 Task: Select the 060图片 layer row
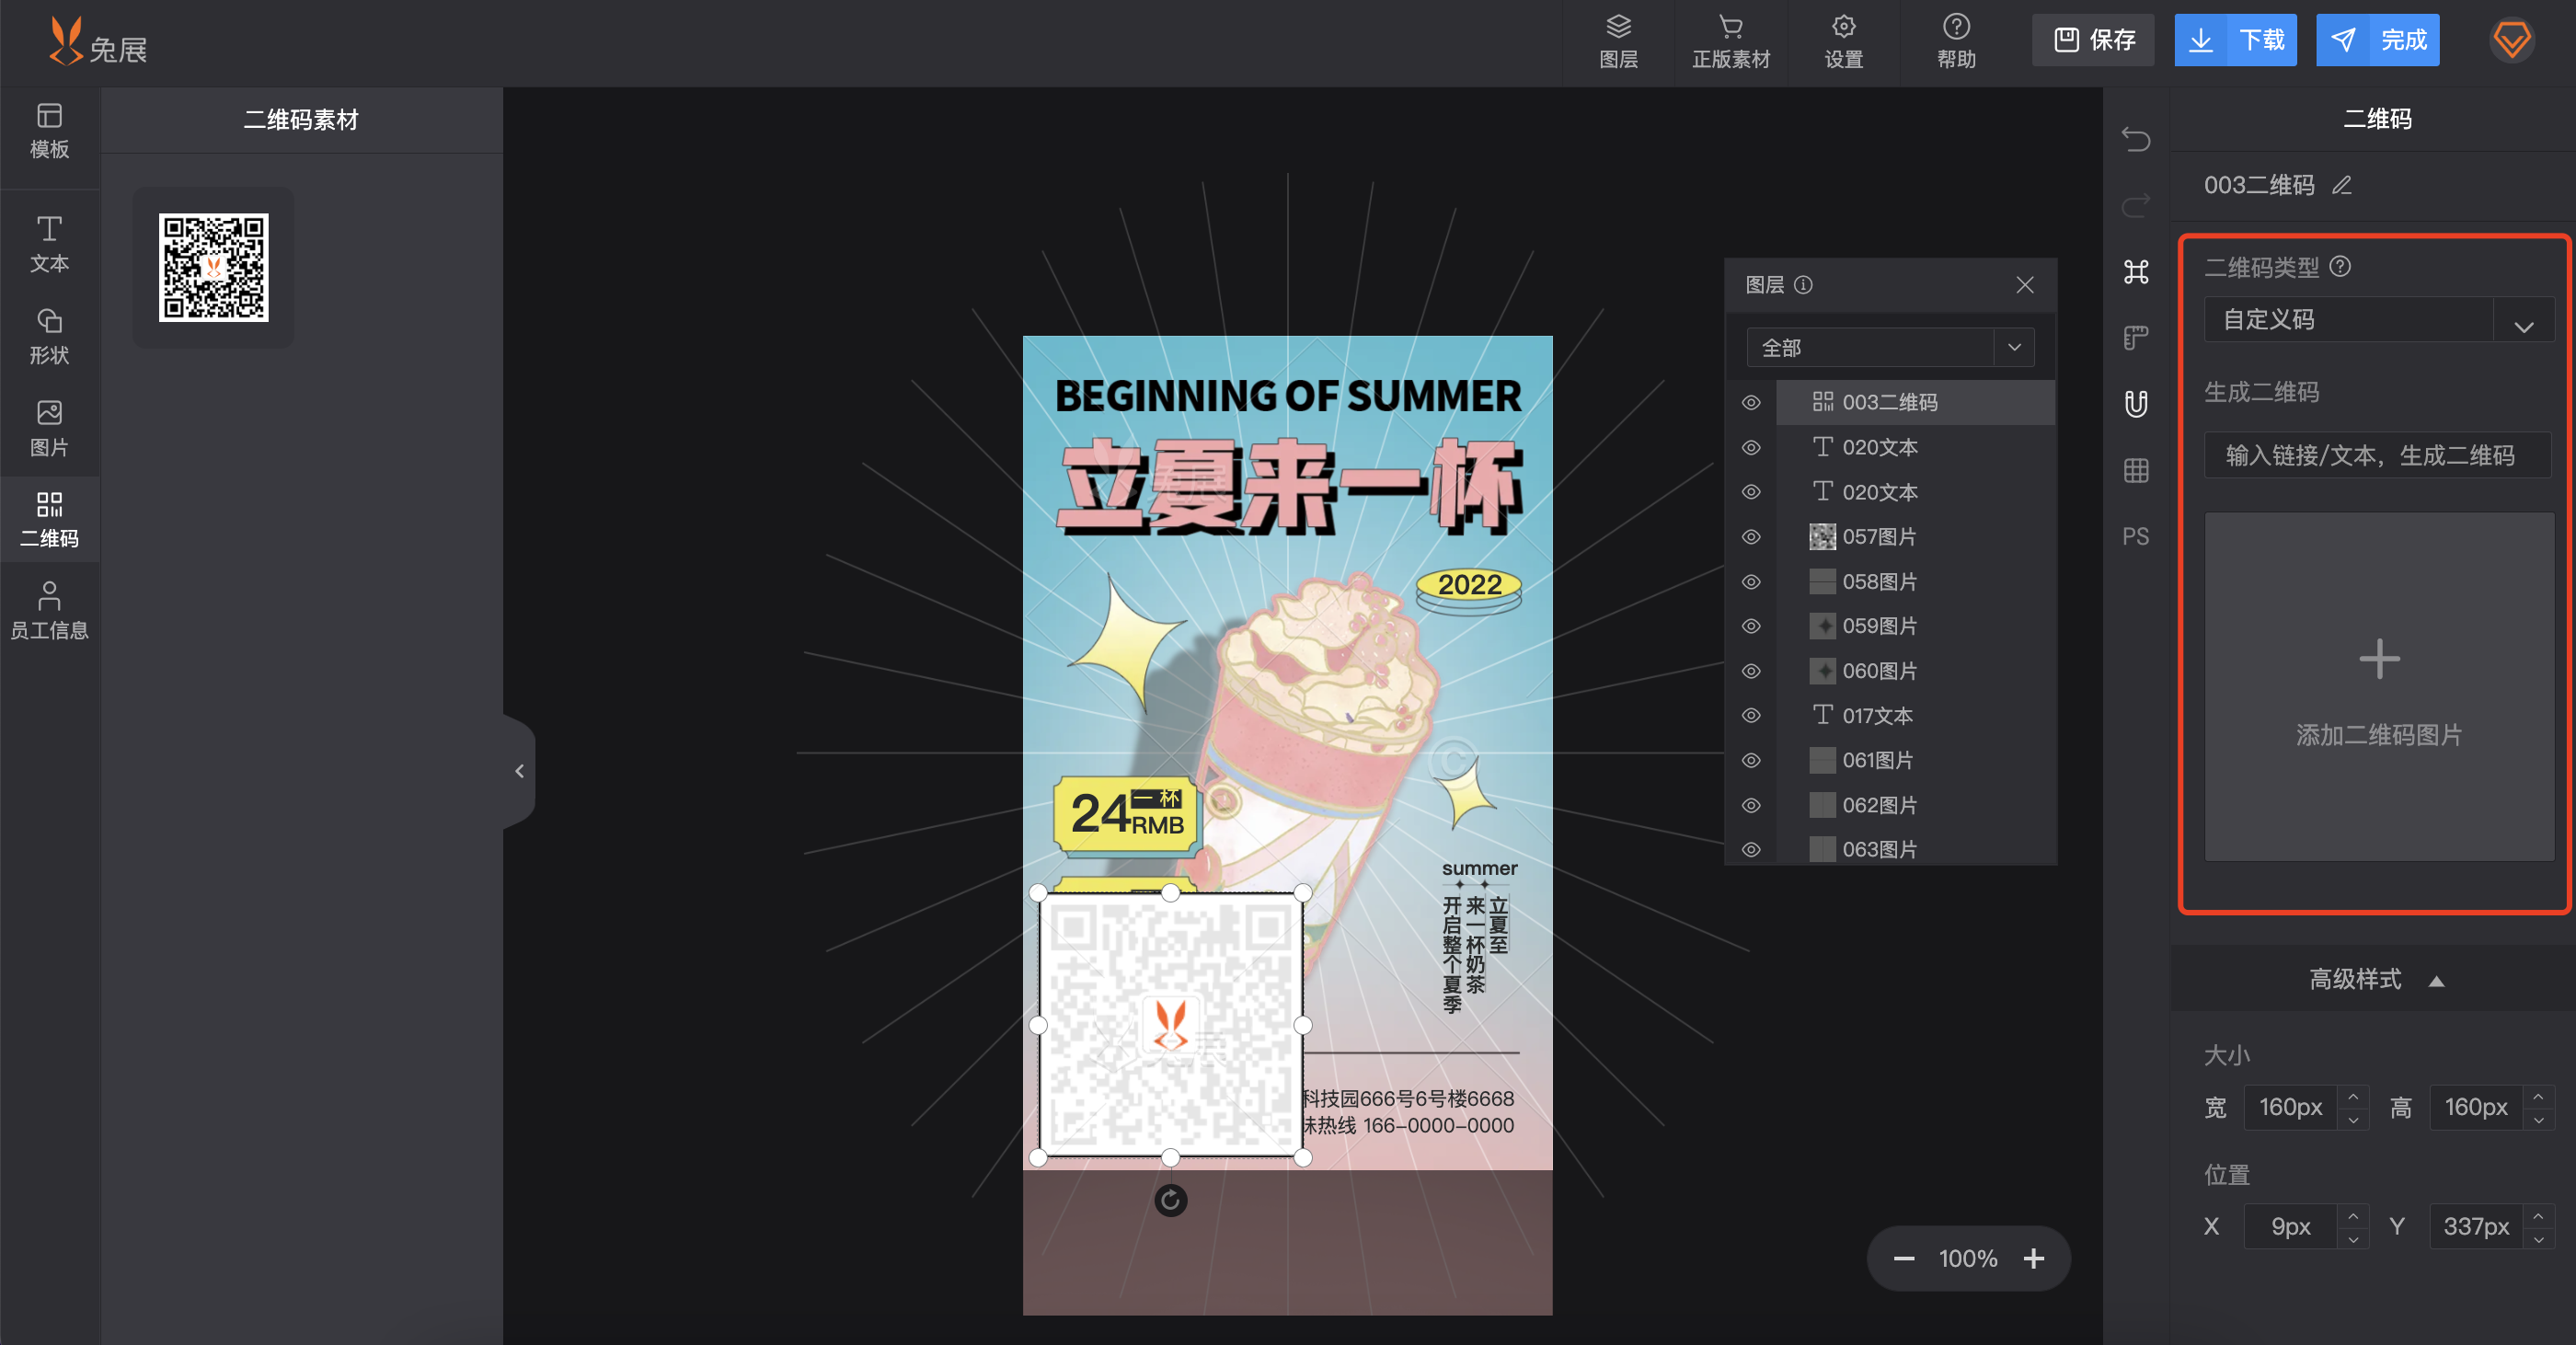pyautogui.click(x=1915, y=671)
